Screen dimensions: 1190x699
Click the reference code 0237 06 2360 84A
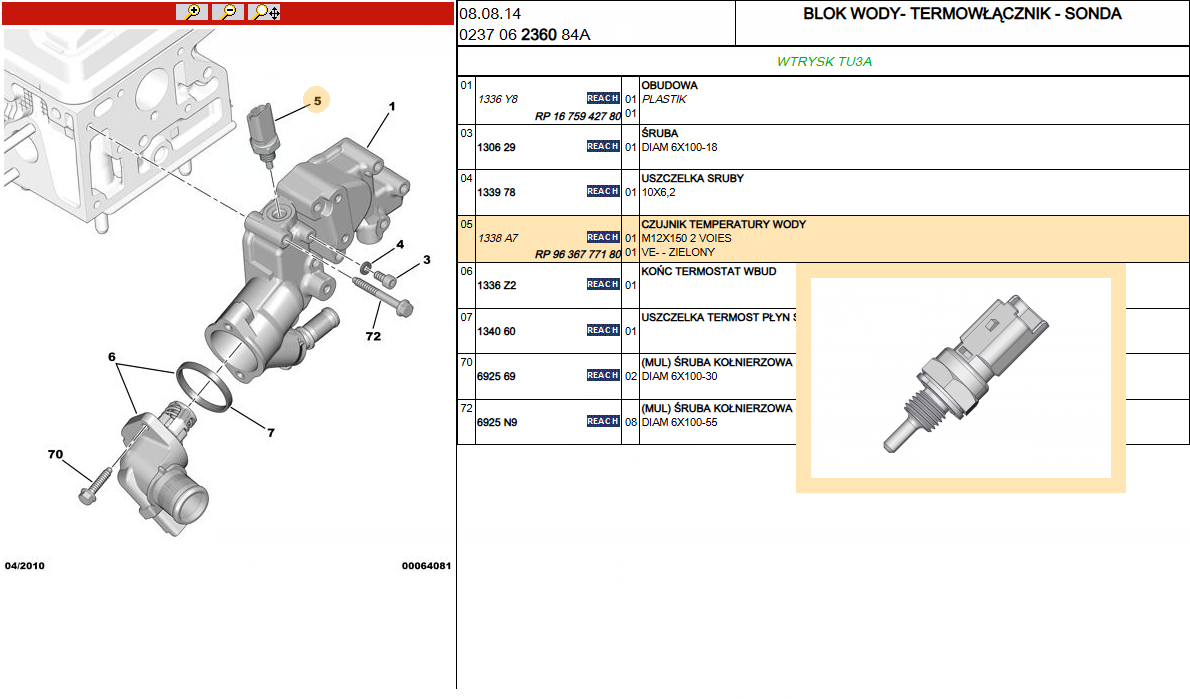click(524, 35)
